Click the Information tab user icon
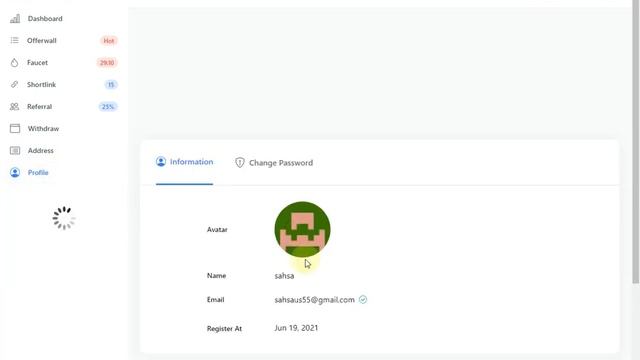The image size is (640, 360). click(x=161, y=162)
